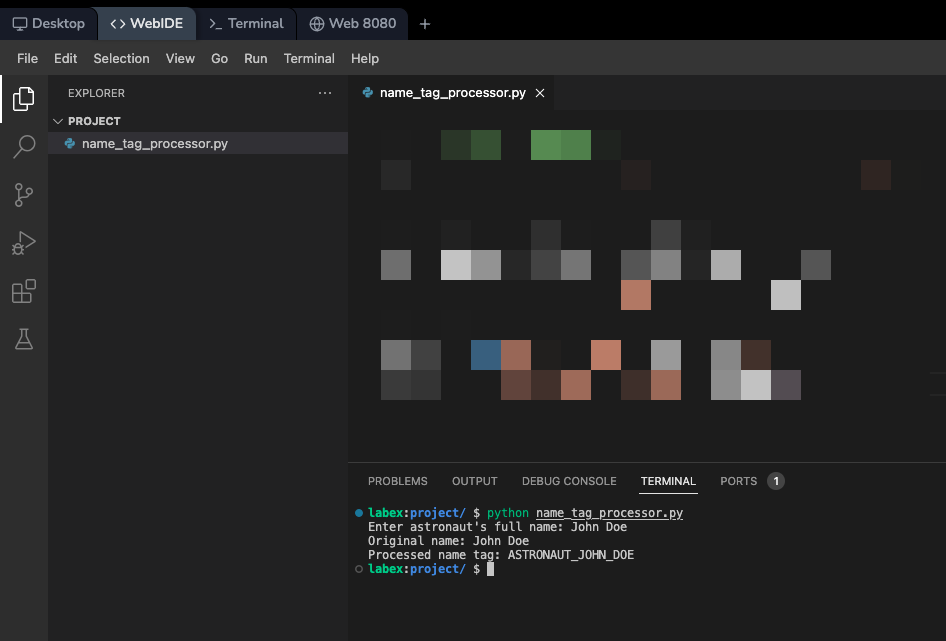Screen dimensions: 946x641
Task: Click inside the terminal prompt
Action: click(490, 568)
